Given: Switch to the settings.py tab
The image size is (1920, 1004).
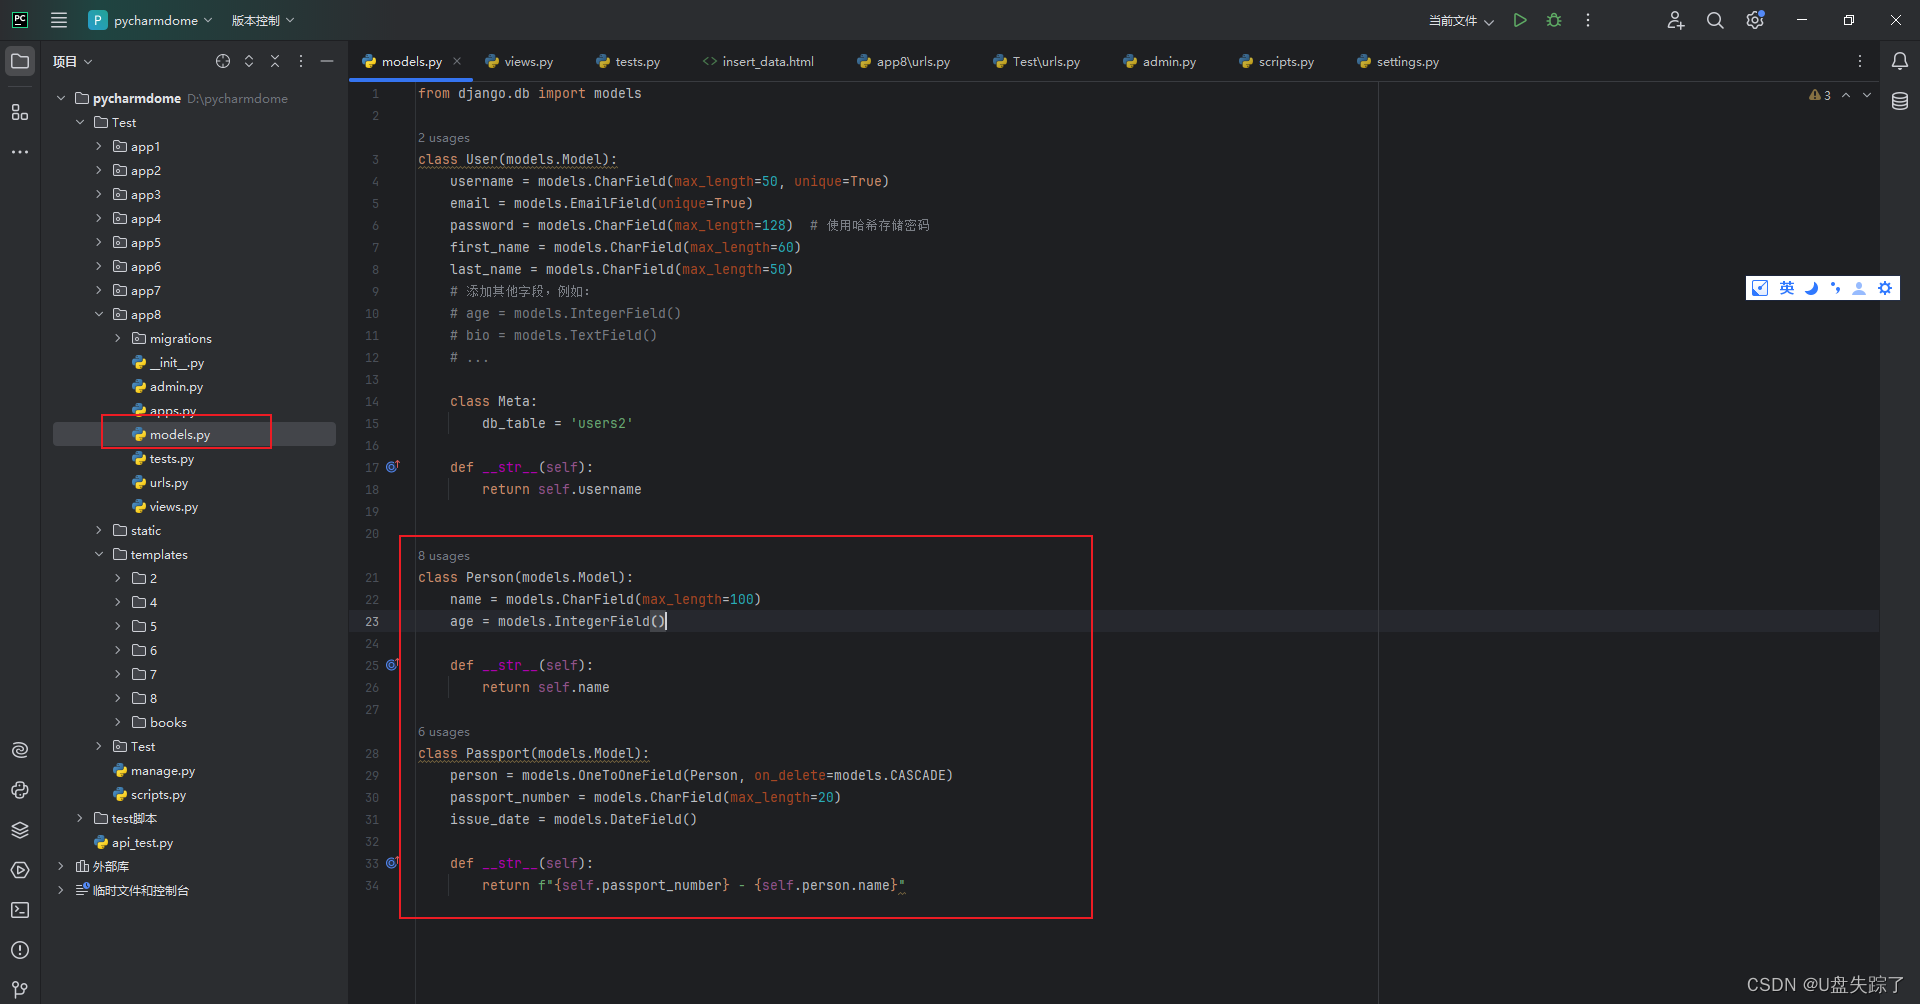Looking at the screenshot, I should click(x=1398, y=61).
